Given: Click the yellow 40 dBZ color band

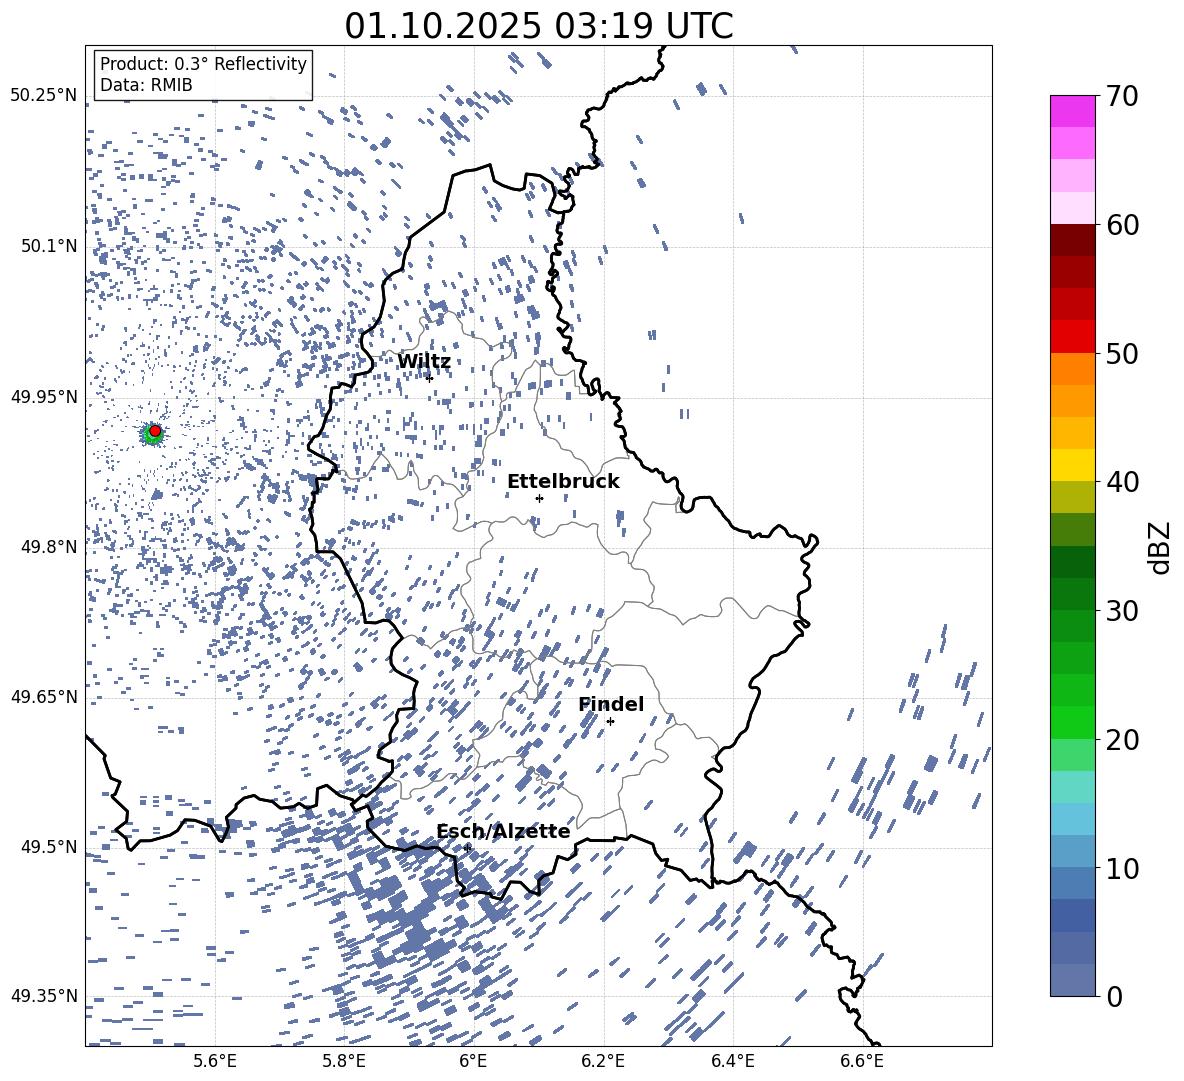Looking at the screenshot, I should pyautogui.click(x=1073, y=465).
